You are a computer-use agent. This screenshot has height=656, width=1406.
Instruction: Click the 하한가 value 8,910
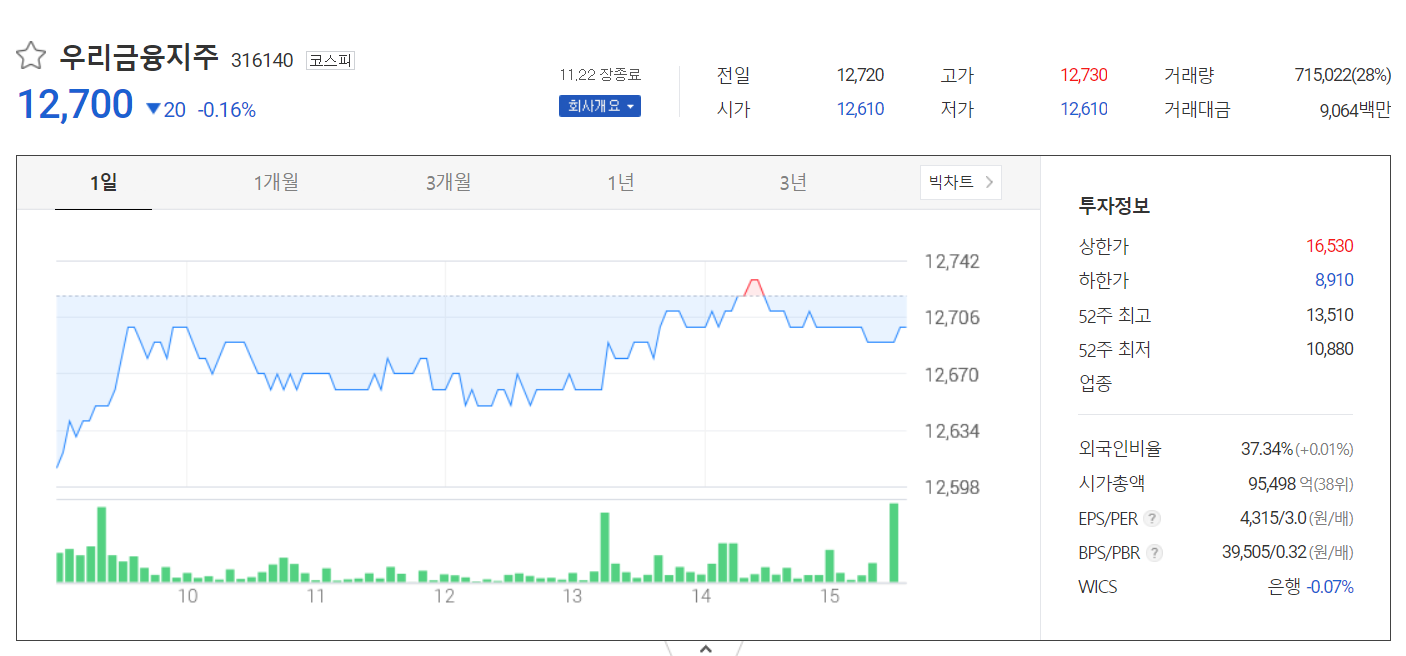pos(1334,280)
